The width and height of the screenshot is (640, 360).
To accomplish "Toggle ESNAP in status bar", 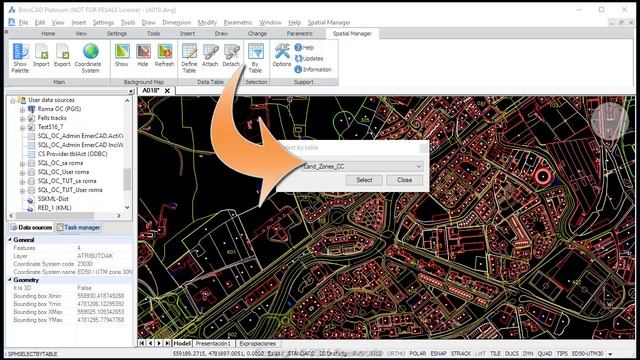I will tap(438, 353).
